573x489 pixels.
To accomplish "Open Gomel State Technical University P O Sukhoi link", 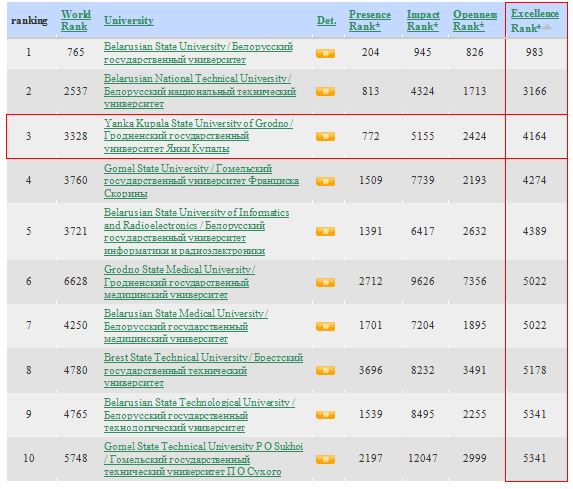I will 203,459.
